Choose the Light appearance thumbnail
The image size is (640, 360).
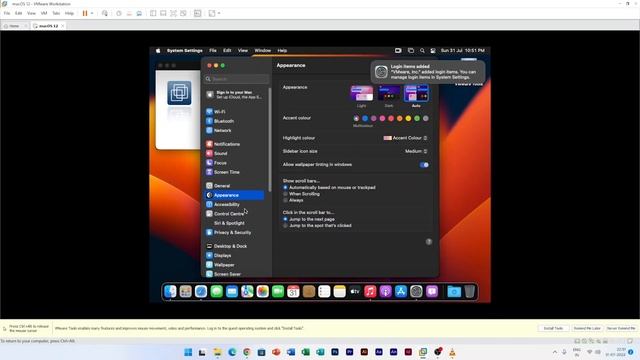[x=362, y=93]
